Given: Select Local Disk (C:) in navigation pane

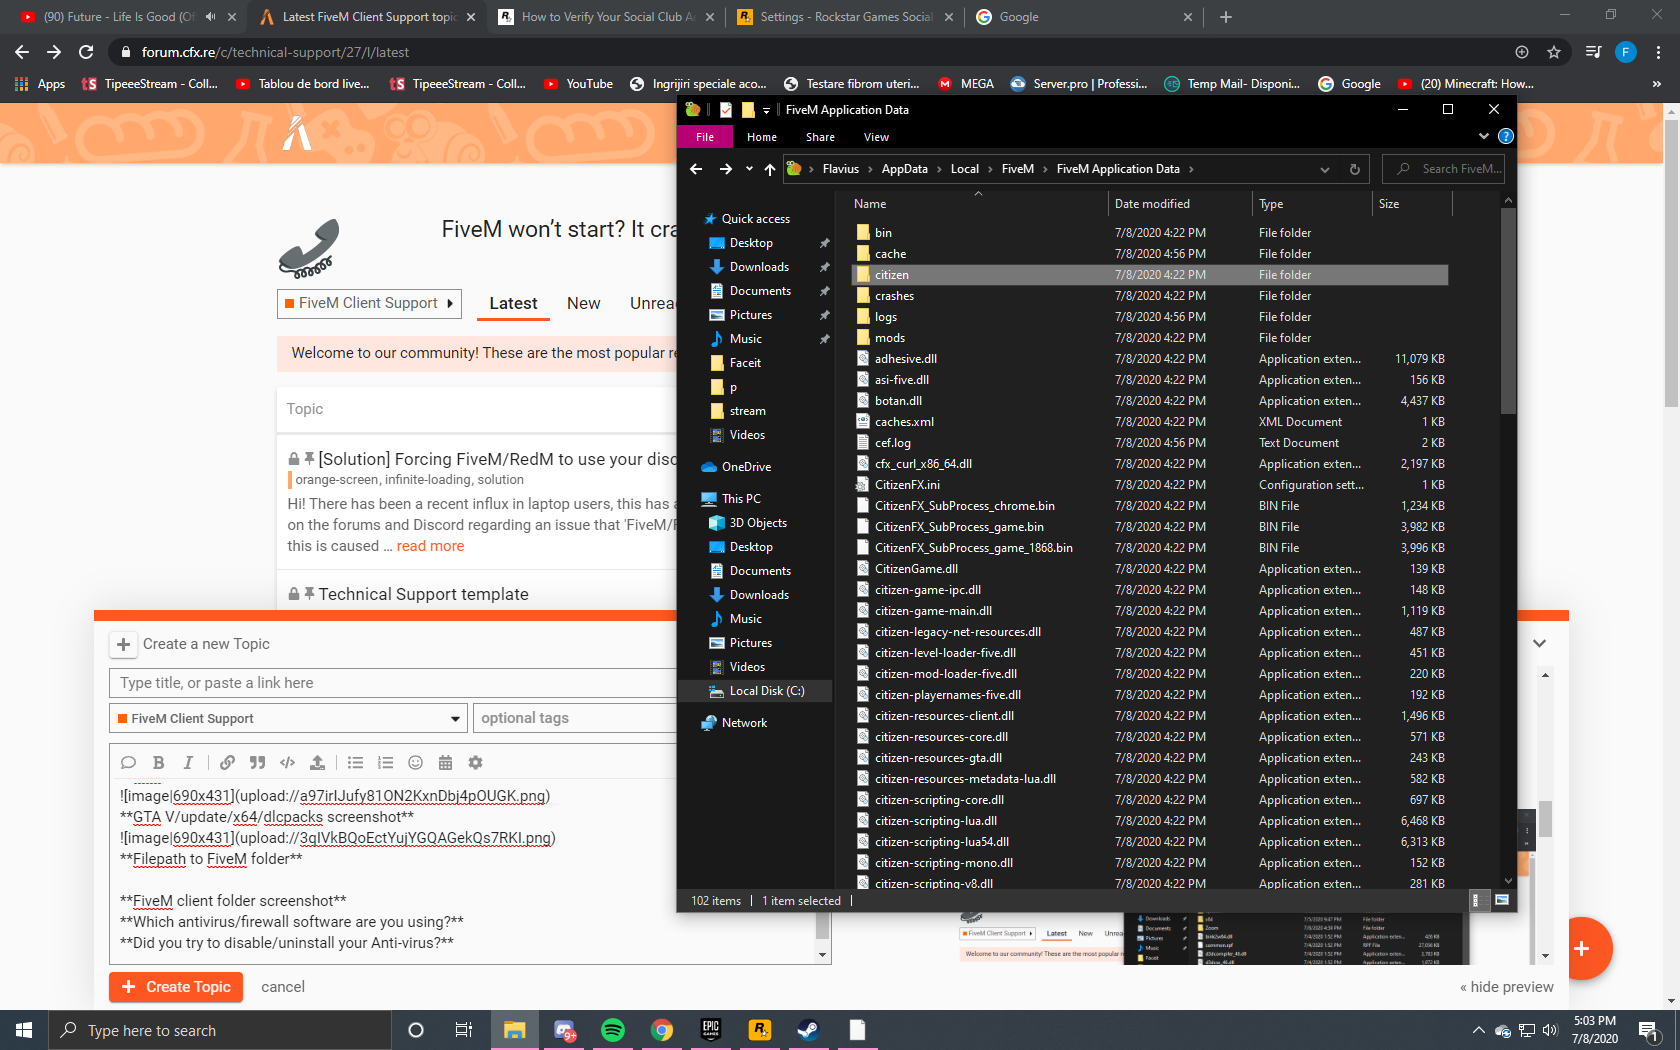Looking at the screenshot, I should point(756,691).
